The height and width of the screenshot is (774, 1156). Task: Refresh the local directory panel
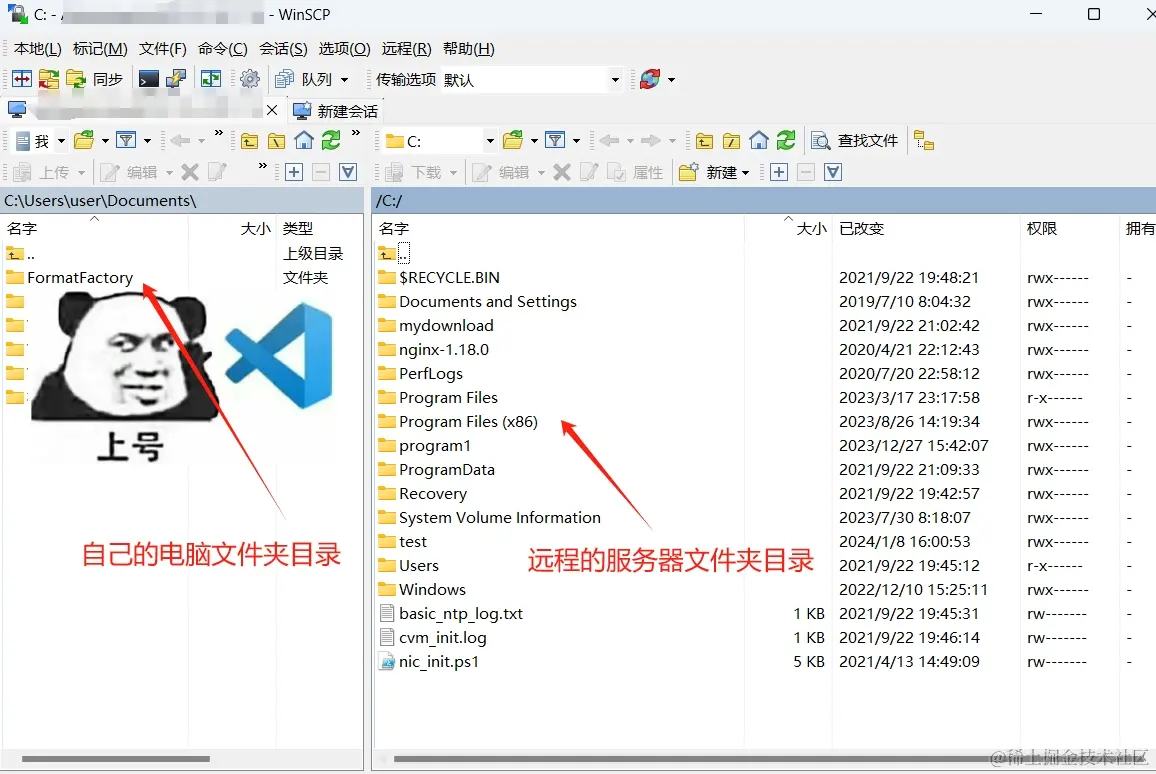coord(331,140)
